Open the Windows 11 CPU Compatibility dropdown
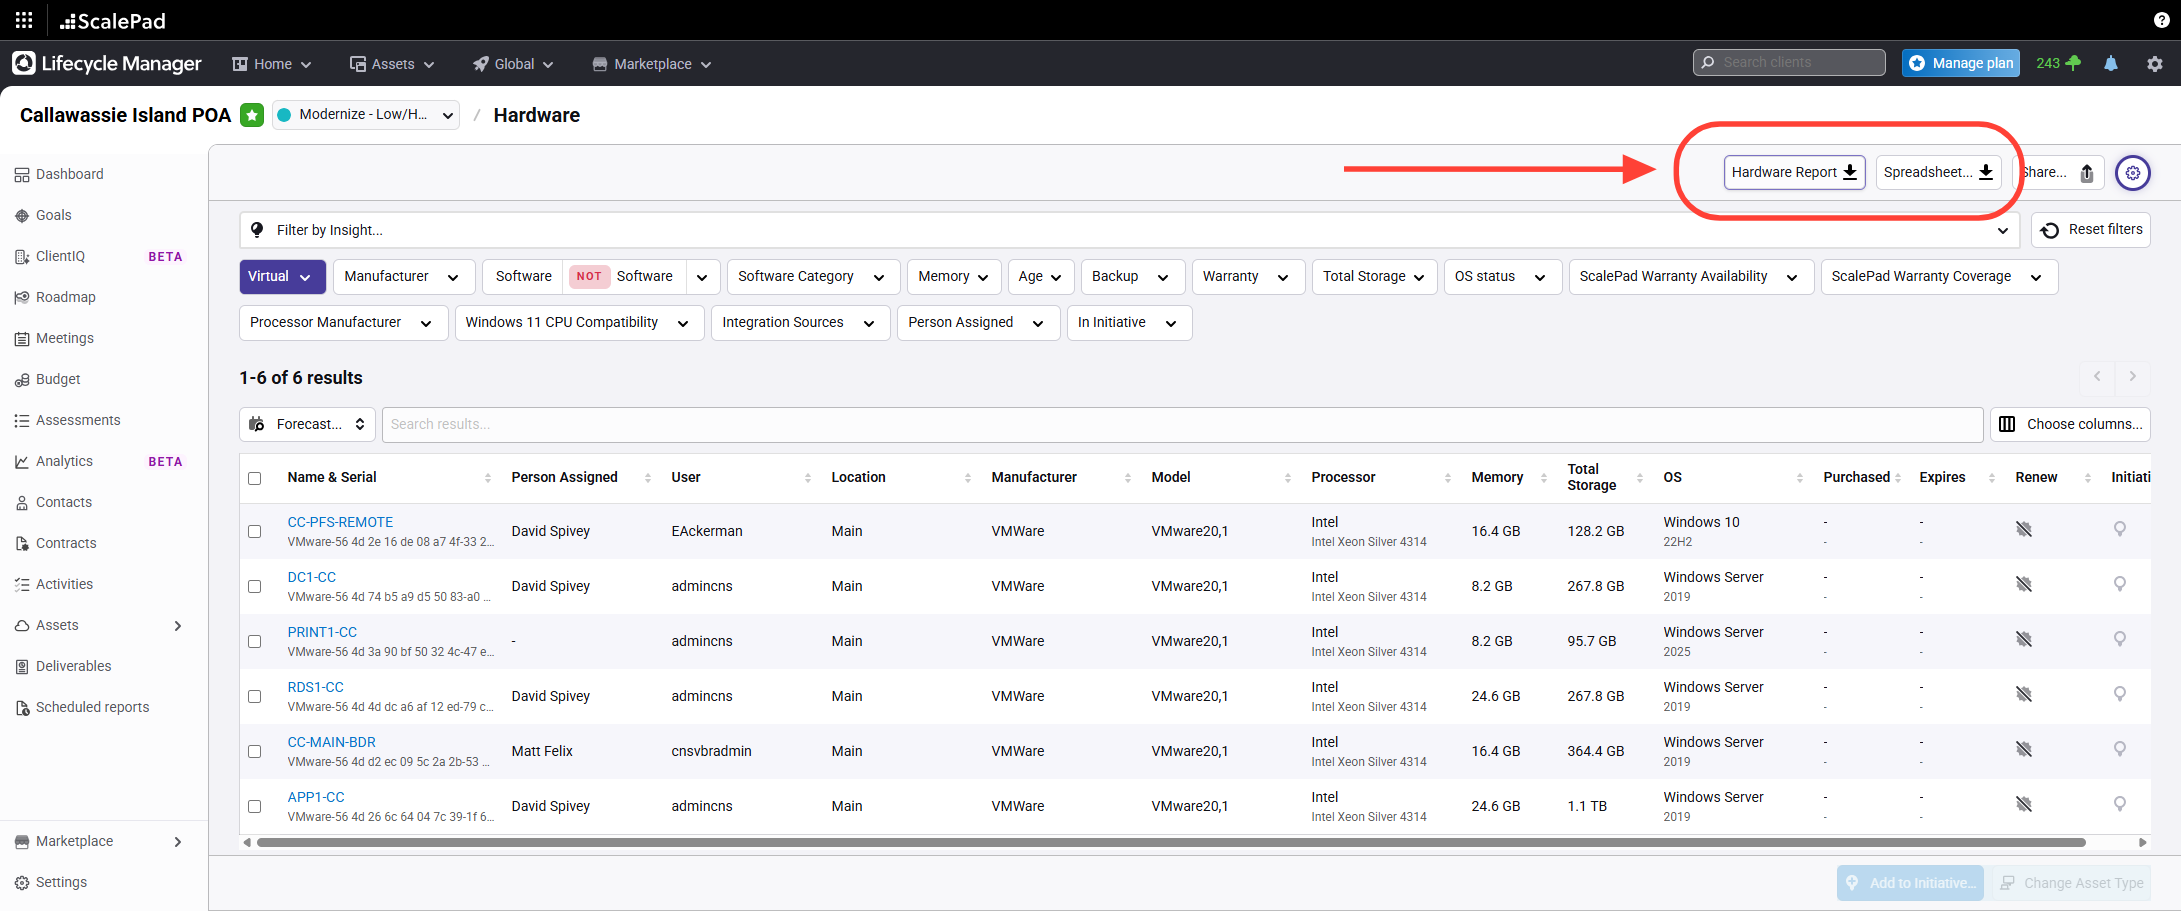Screen dimensions: 2181x911 578,323
